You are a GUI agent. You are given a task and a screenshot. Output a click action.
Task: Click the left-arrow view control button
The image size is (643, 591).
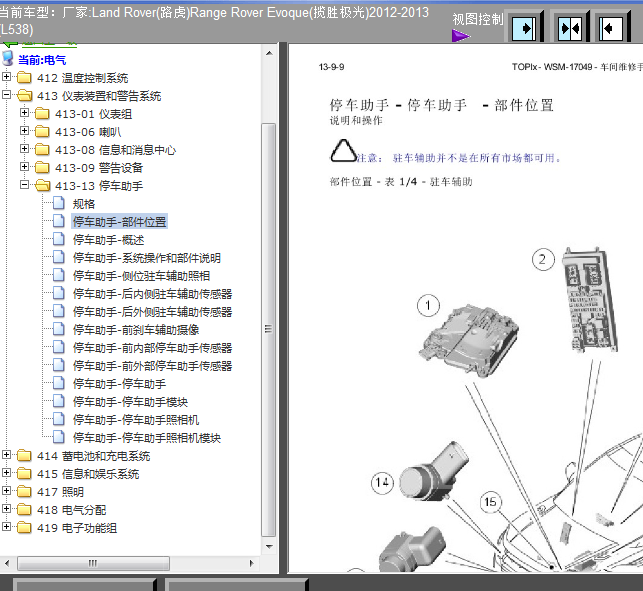click(x=611, y=28)
